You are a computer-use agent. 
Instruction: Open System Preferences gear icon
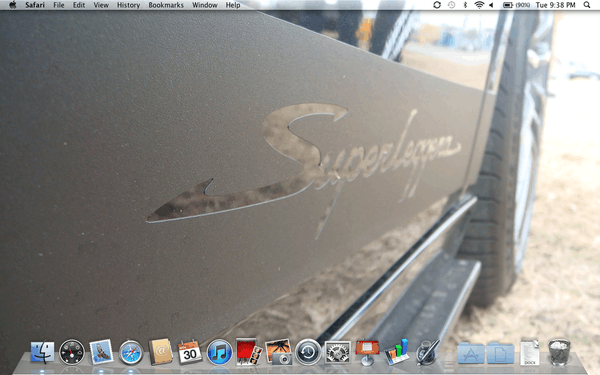click(337, 352)
